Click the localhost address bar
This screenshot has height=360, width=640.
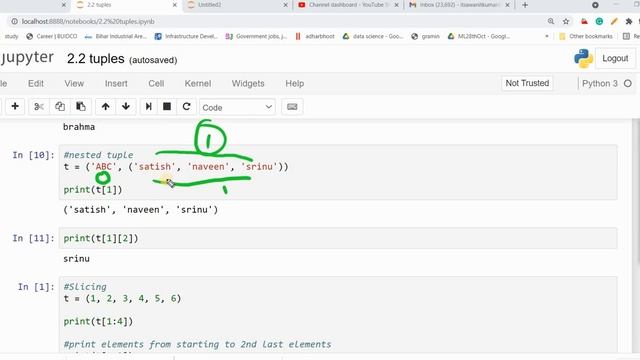278,21
